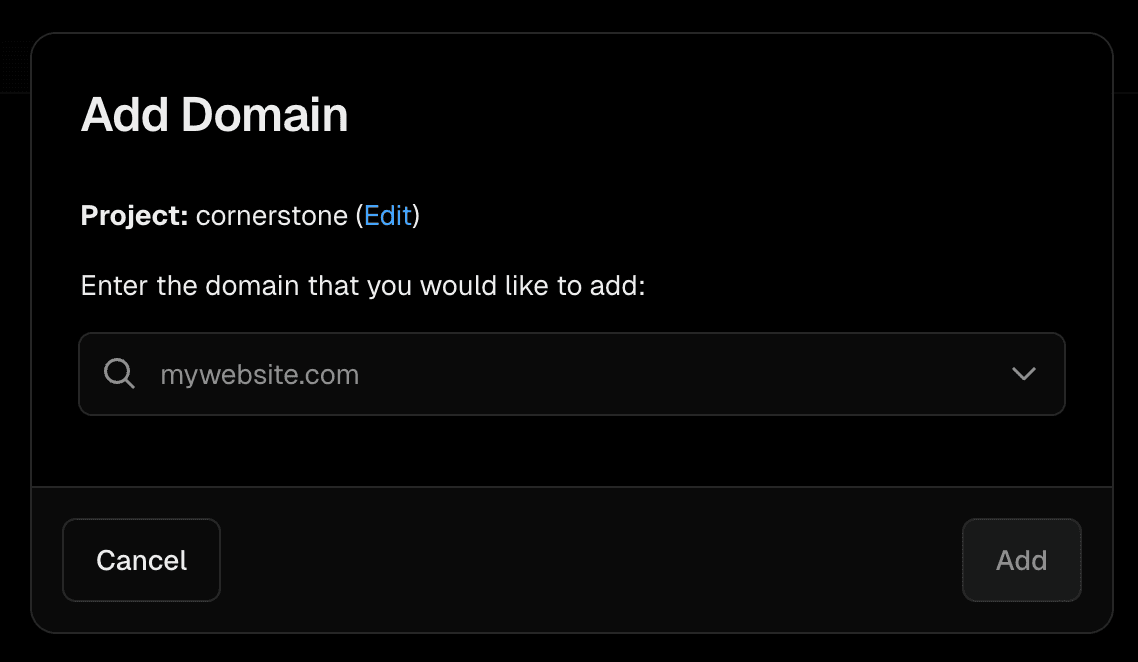This screenshot has width=1138, height=662.
Task: Focus the mywebsite.com domain input field
Action: [500, 374]
